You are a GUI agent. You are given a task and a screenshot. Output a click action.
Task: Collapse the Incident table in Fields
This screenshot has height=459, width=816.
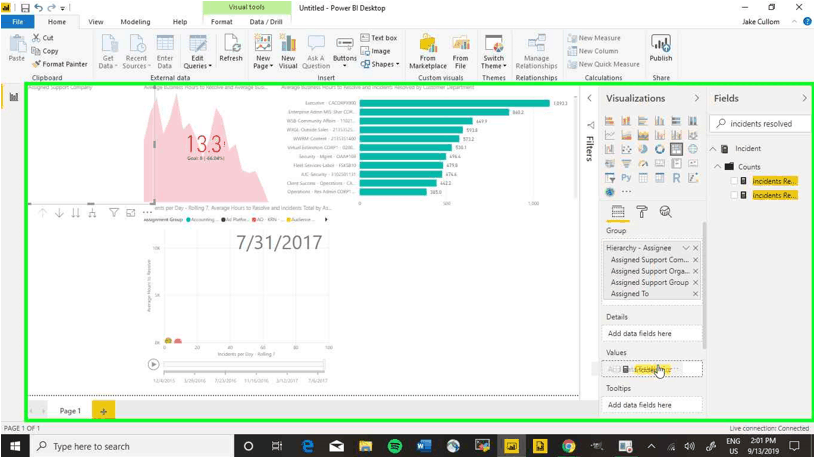coord(713,149)
